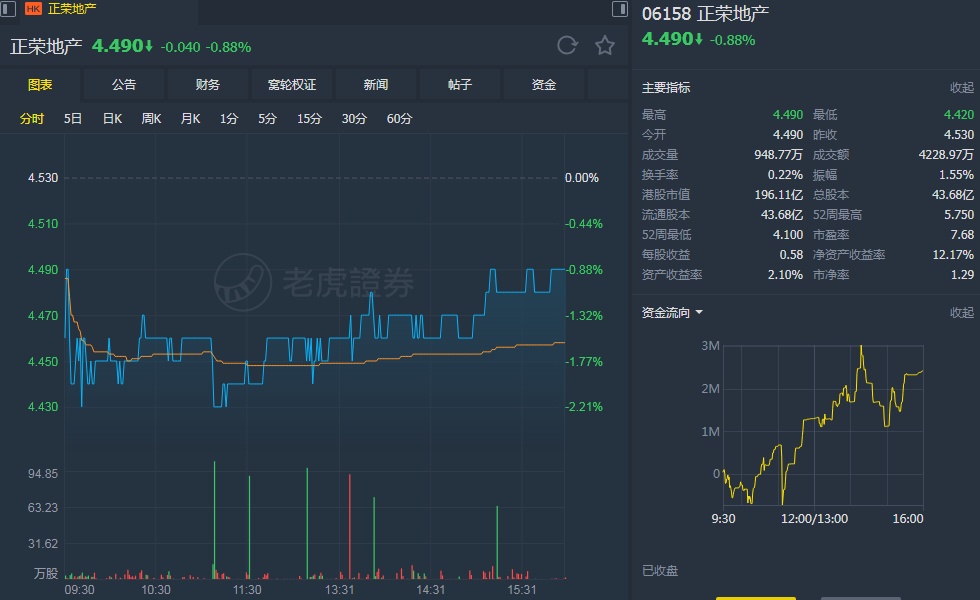The width and height of the screenshot is (980, 600).
Task: Click the 振幅 value 1.55%
Action: 956,174
